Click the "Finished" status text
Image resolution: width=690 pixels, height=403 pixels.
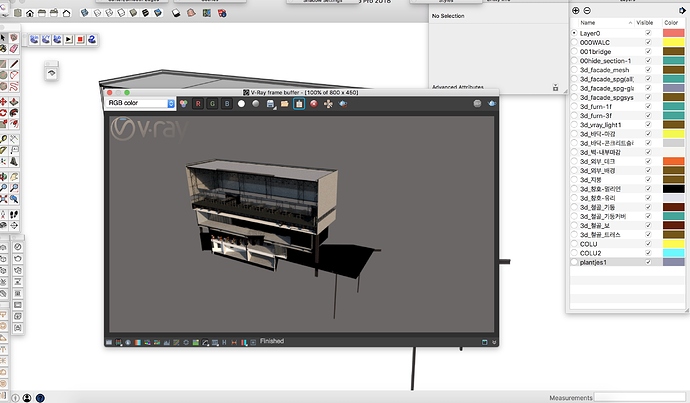[272, 341]
